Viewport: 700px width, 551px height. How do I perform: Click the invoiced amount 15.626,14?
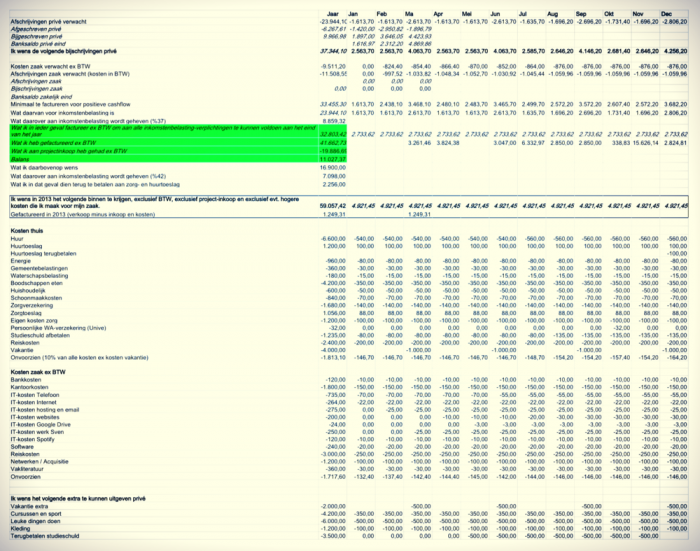click(645, 143)
